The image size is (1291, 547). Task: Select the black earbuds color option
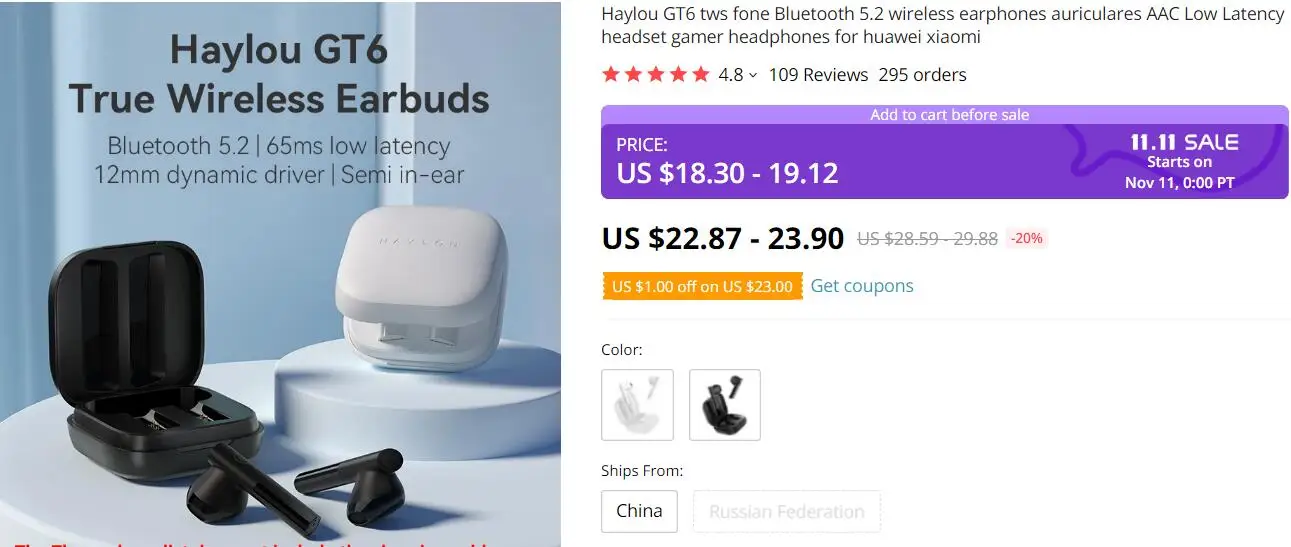click(x=725, y=405)
